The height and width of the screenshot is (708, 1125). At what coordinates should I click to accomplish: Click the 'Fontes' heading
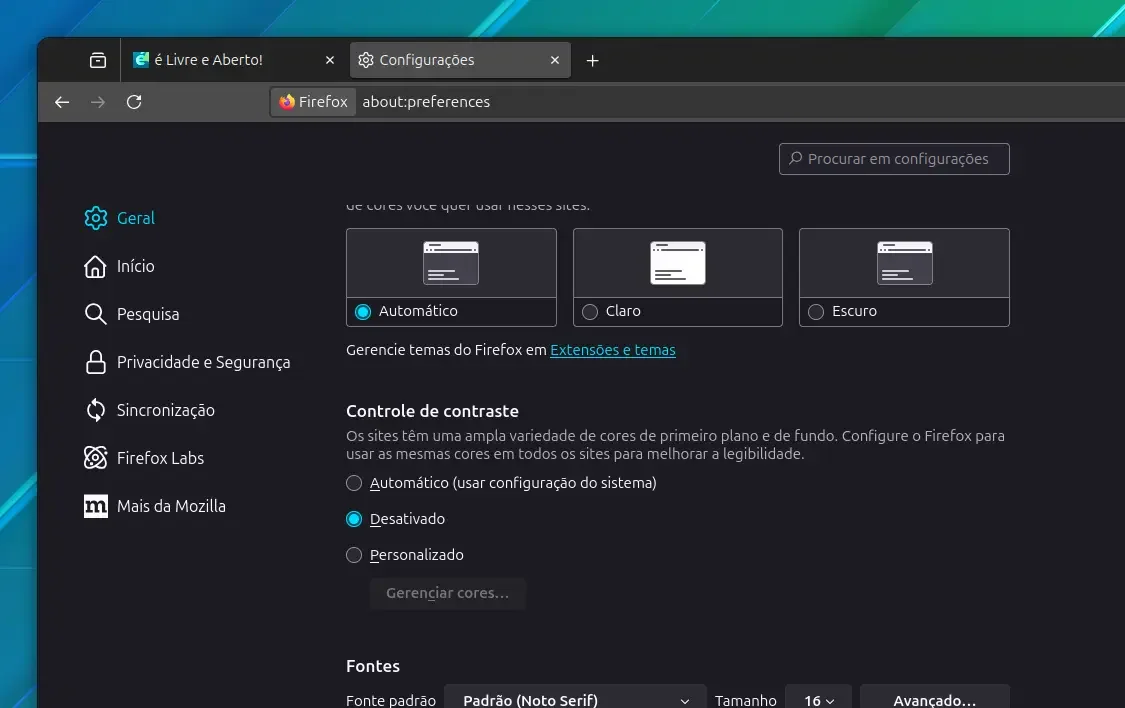point(372,666)
